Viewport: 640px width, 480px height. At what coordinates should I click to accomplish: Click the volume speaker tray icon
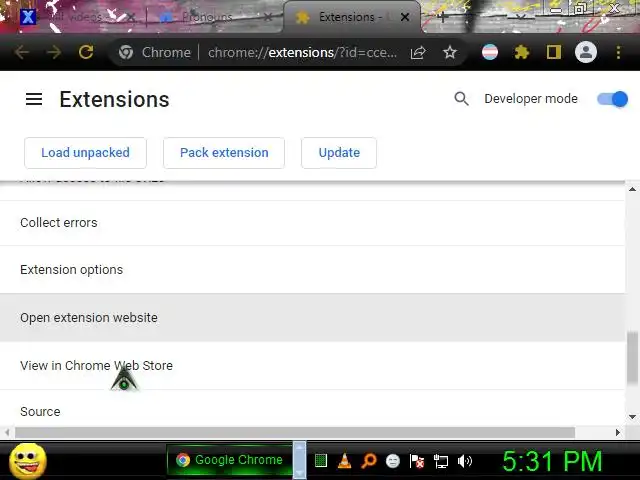coord(464,461)
